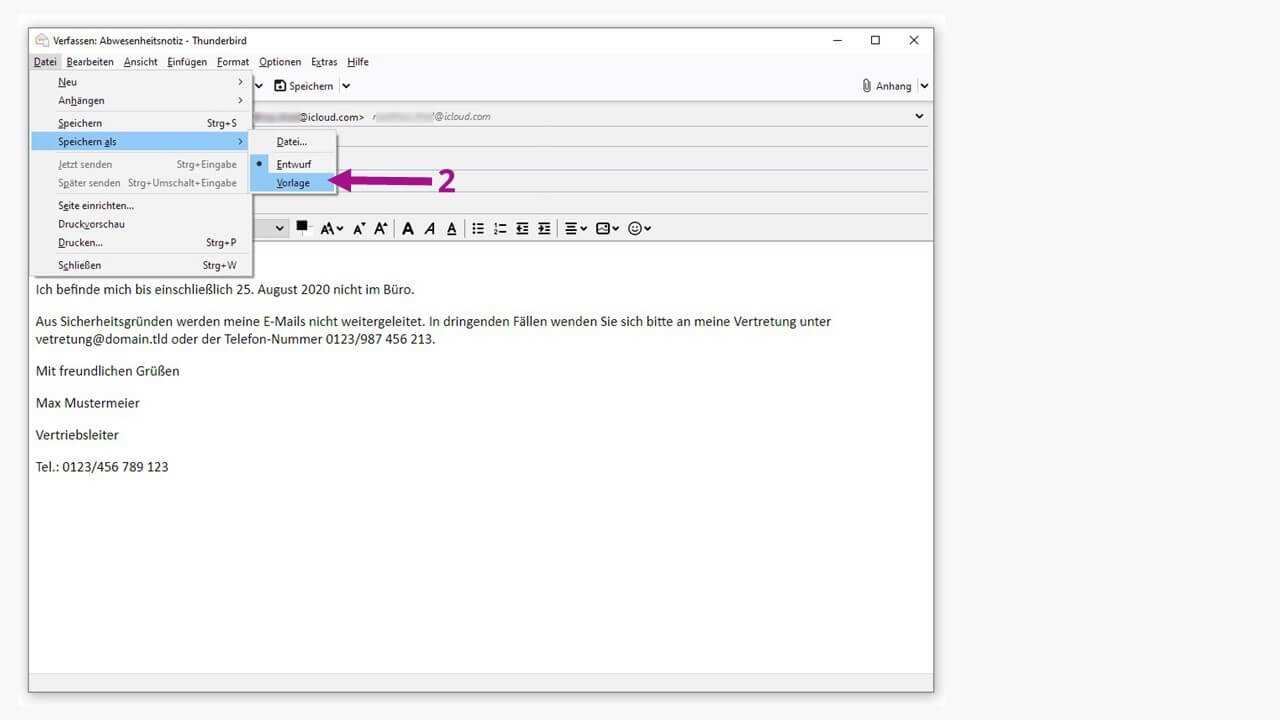
Task: Click the Speichern toolbar button
Action: [304, 86]
